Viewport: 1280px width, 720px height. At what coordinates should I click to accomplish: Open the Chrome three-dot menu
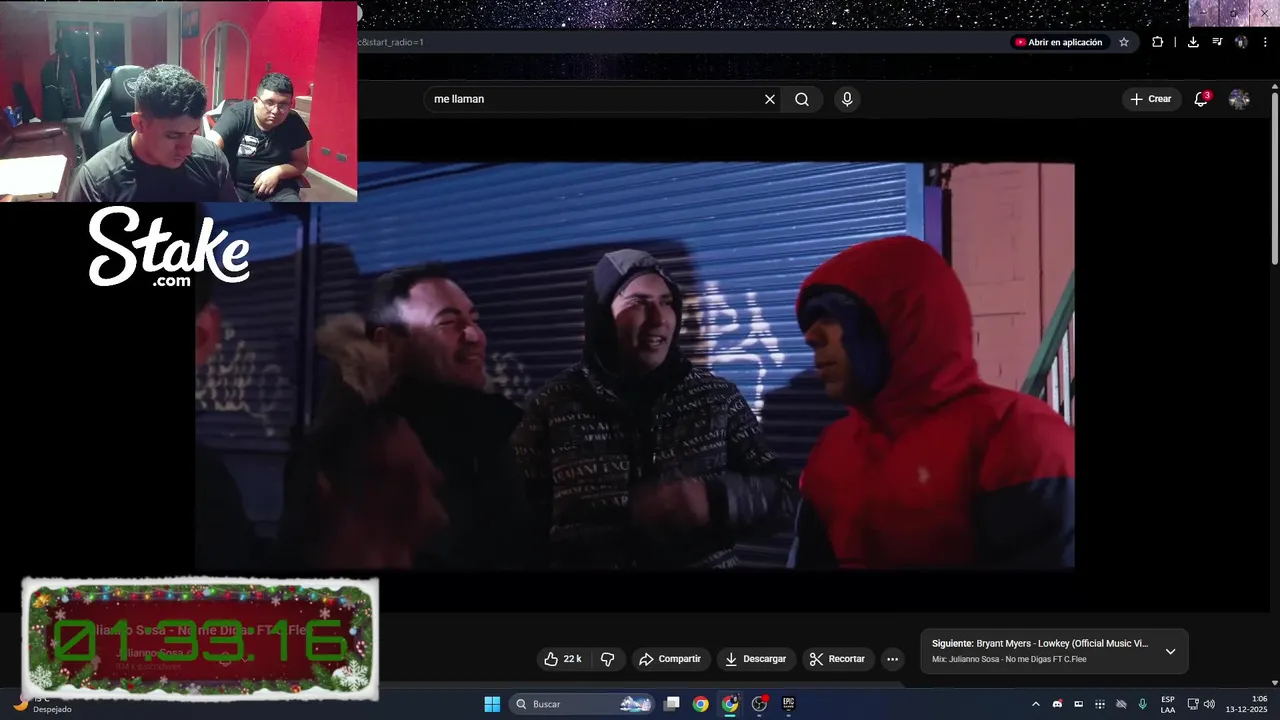click(x=1265, y=42)
